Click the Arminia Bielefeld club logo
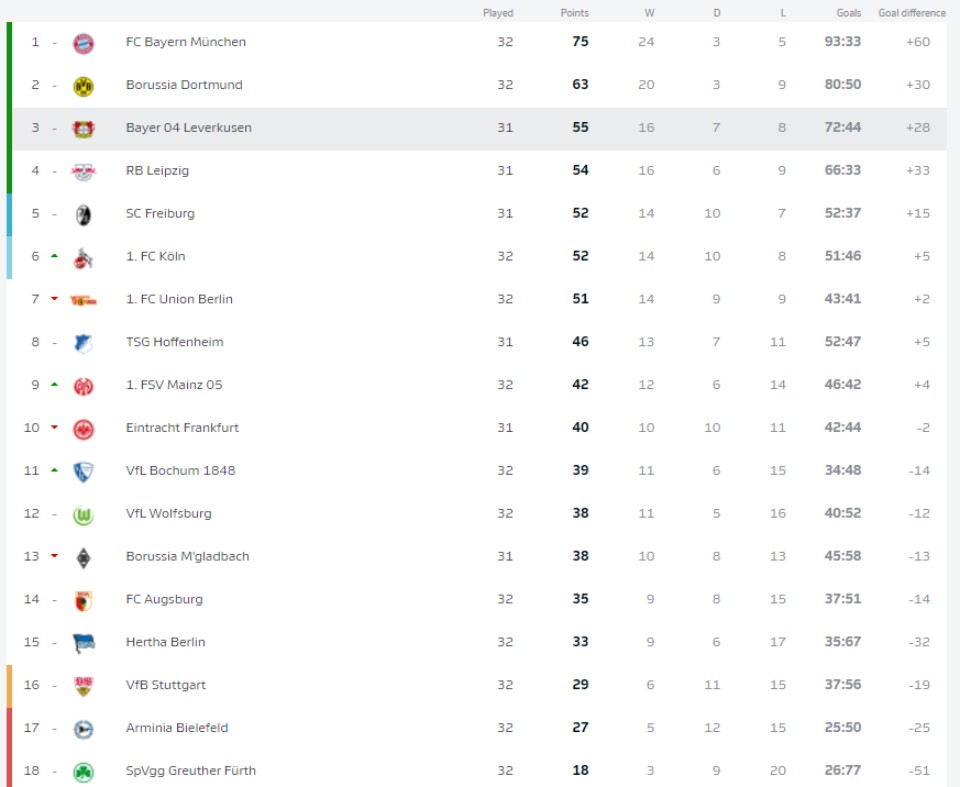Screen dimensions: 960x787 click(x=84, y=727)
